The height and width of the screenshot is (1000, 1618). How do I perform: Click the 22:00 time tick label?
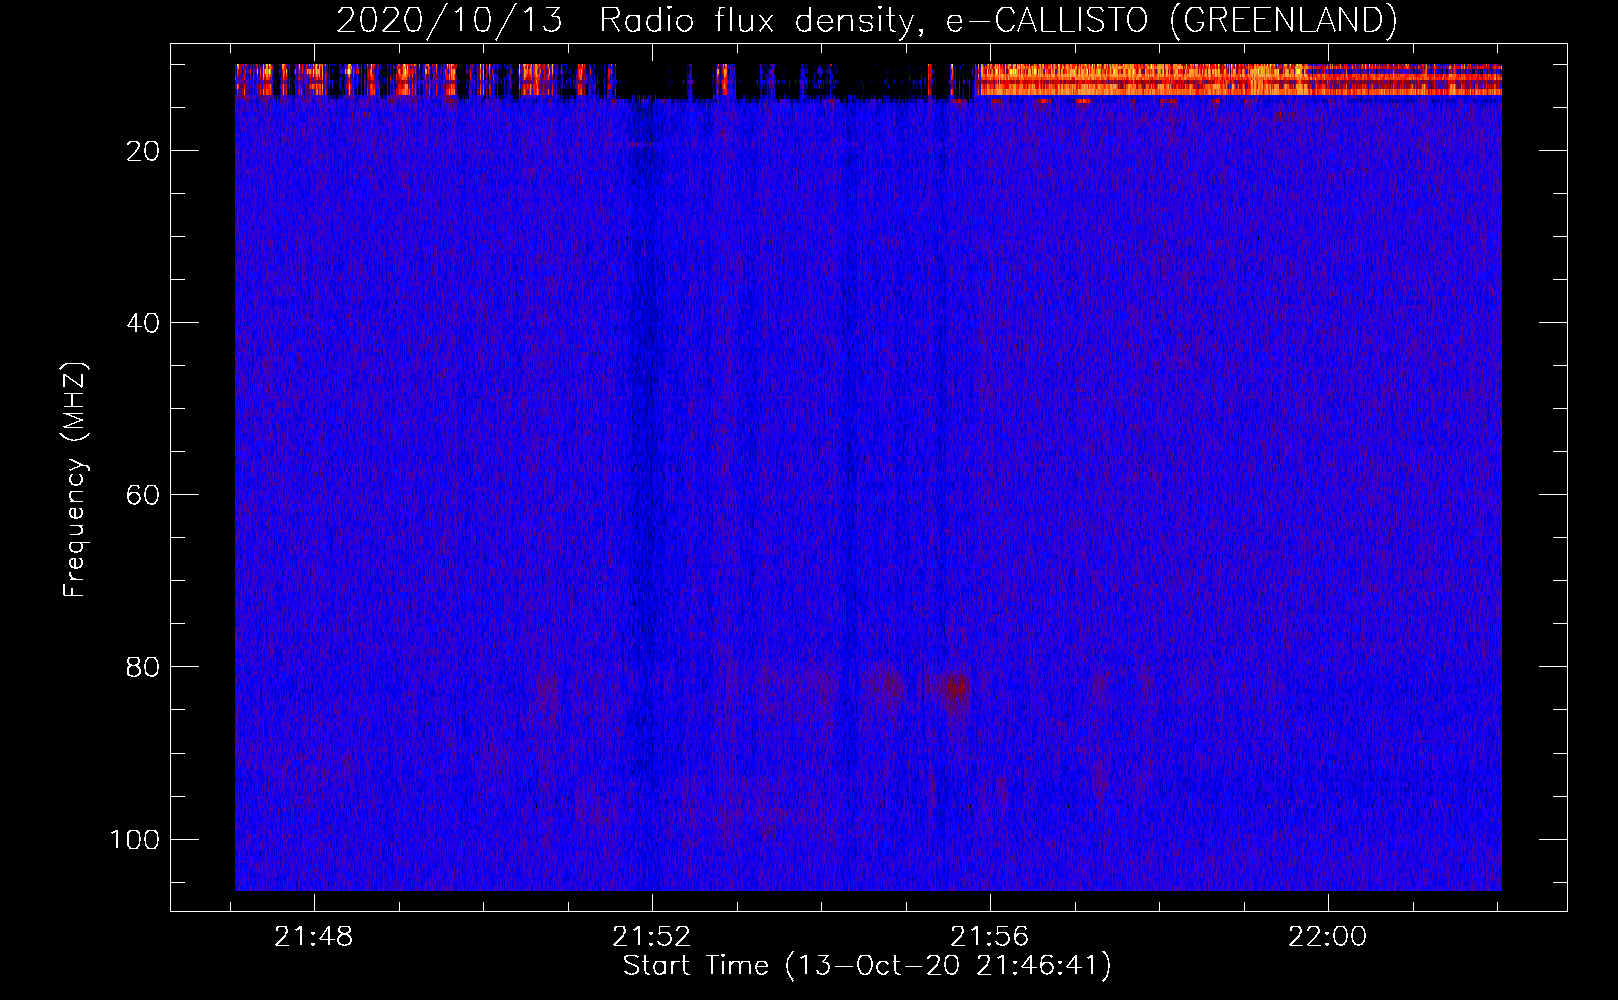point(1328,937)
